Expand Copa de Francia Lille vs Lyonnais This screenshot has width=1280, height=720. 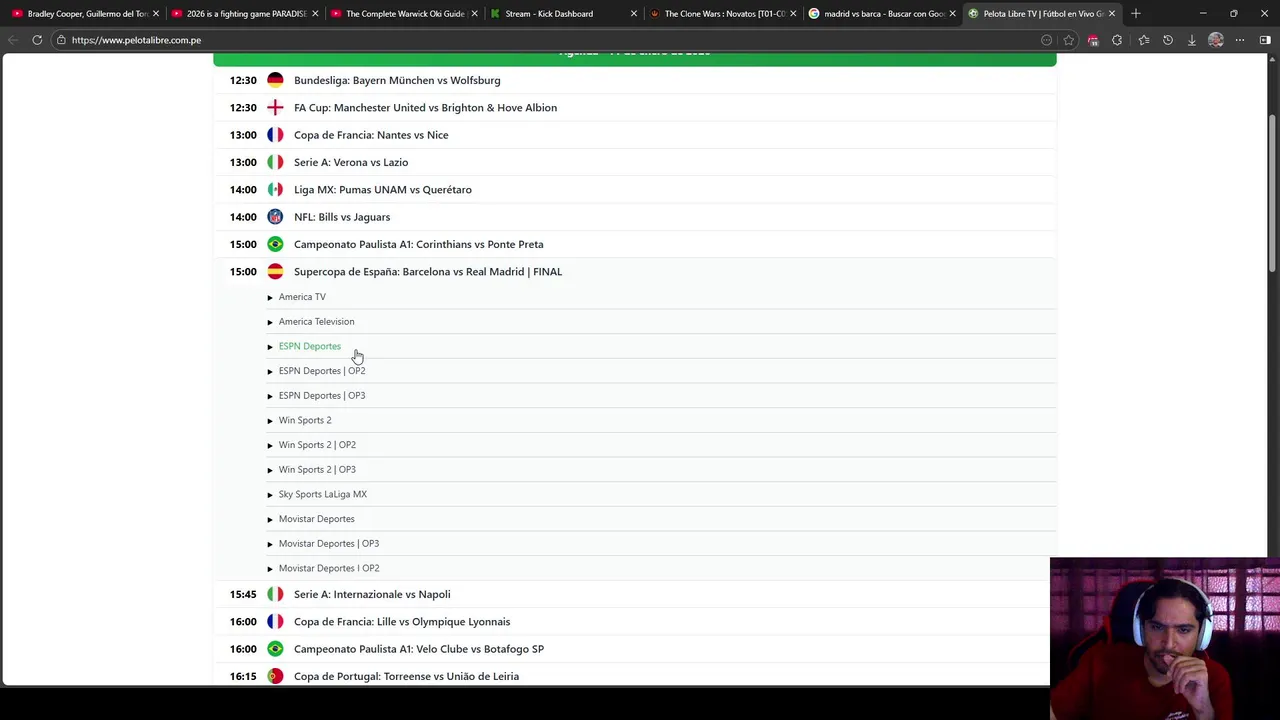point(634,621)
